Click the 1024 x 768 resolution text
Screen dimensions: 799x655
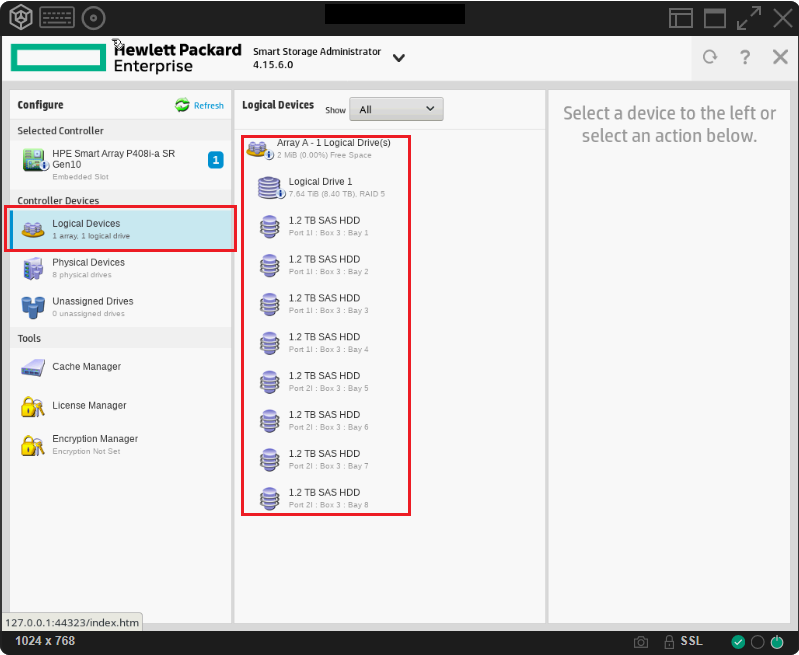45,641
